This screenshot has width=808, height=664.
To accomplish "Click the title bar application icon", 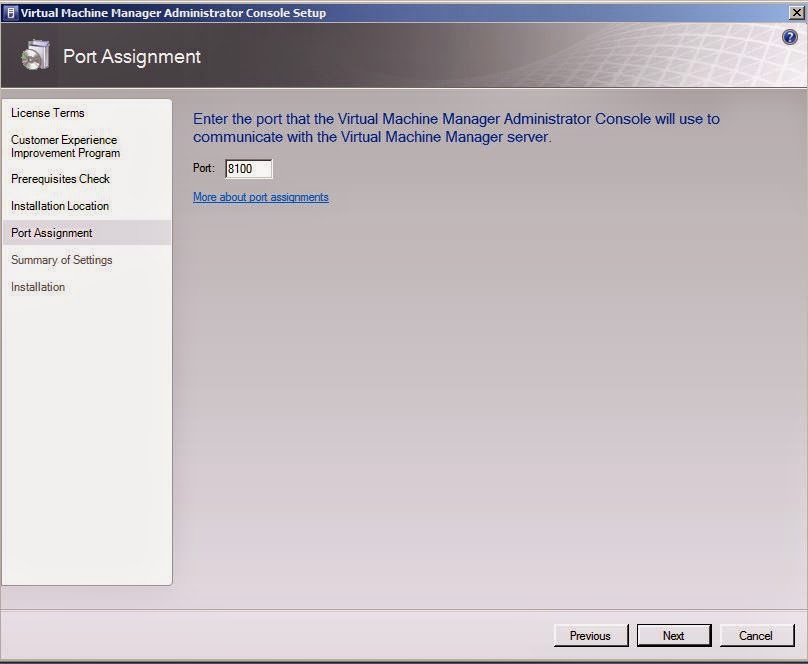I will coord(10,13).
